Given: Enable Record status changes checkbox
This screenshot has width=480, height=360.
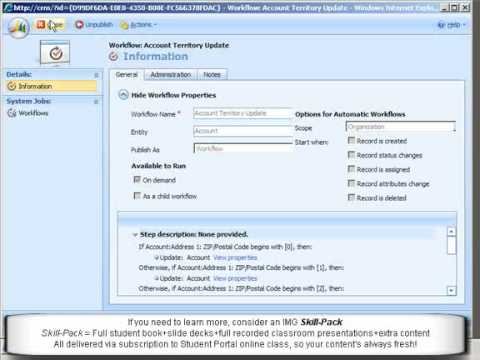Looking at the screenshot, I should [x=351, y=155].
